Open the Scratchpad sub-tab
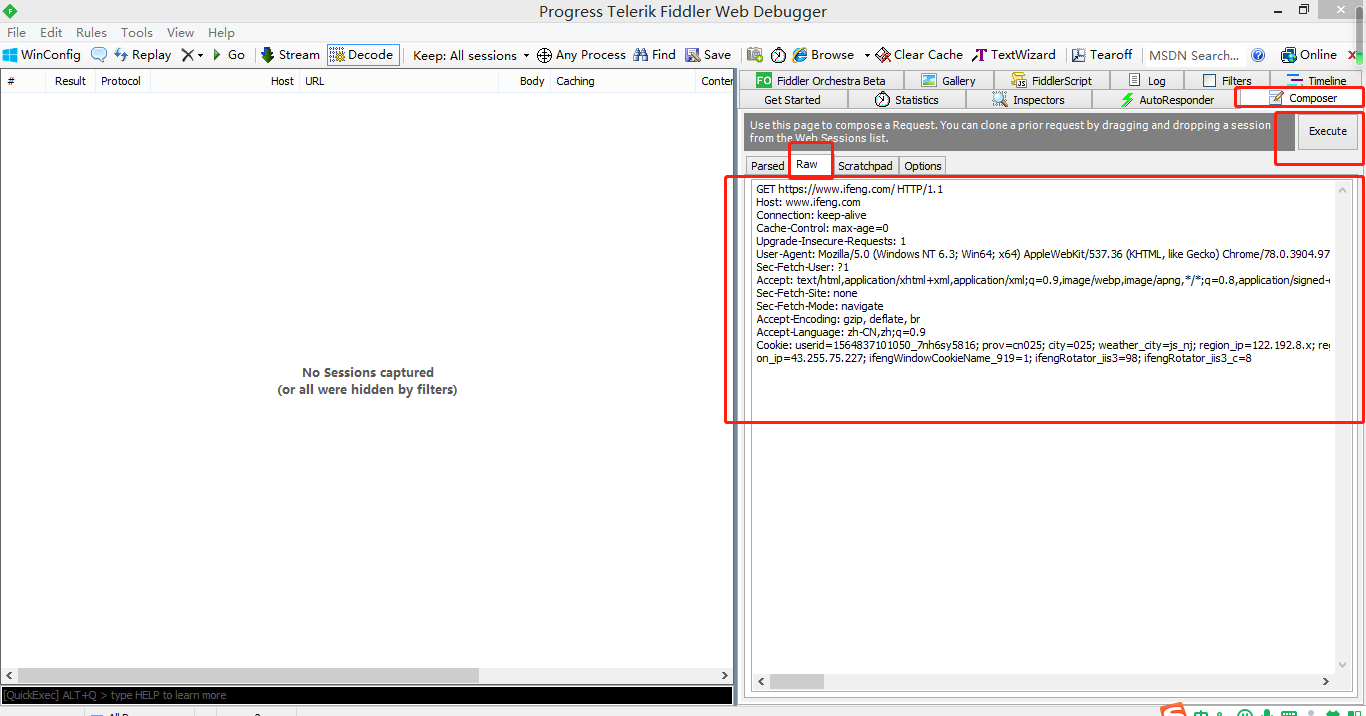The width and height of the screenshot is (1366, 716). 865,166
